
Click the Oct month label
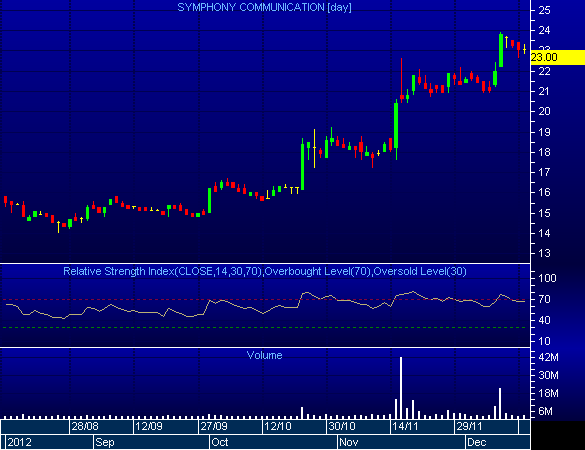tap(220, 442)
